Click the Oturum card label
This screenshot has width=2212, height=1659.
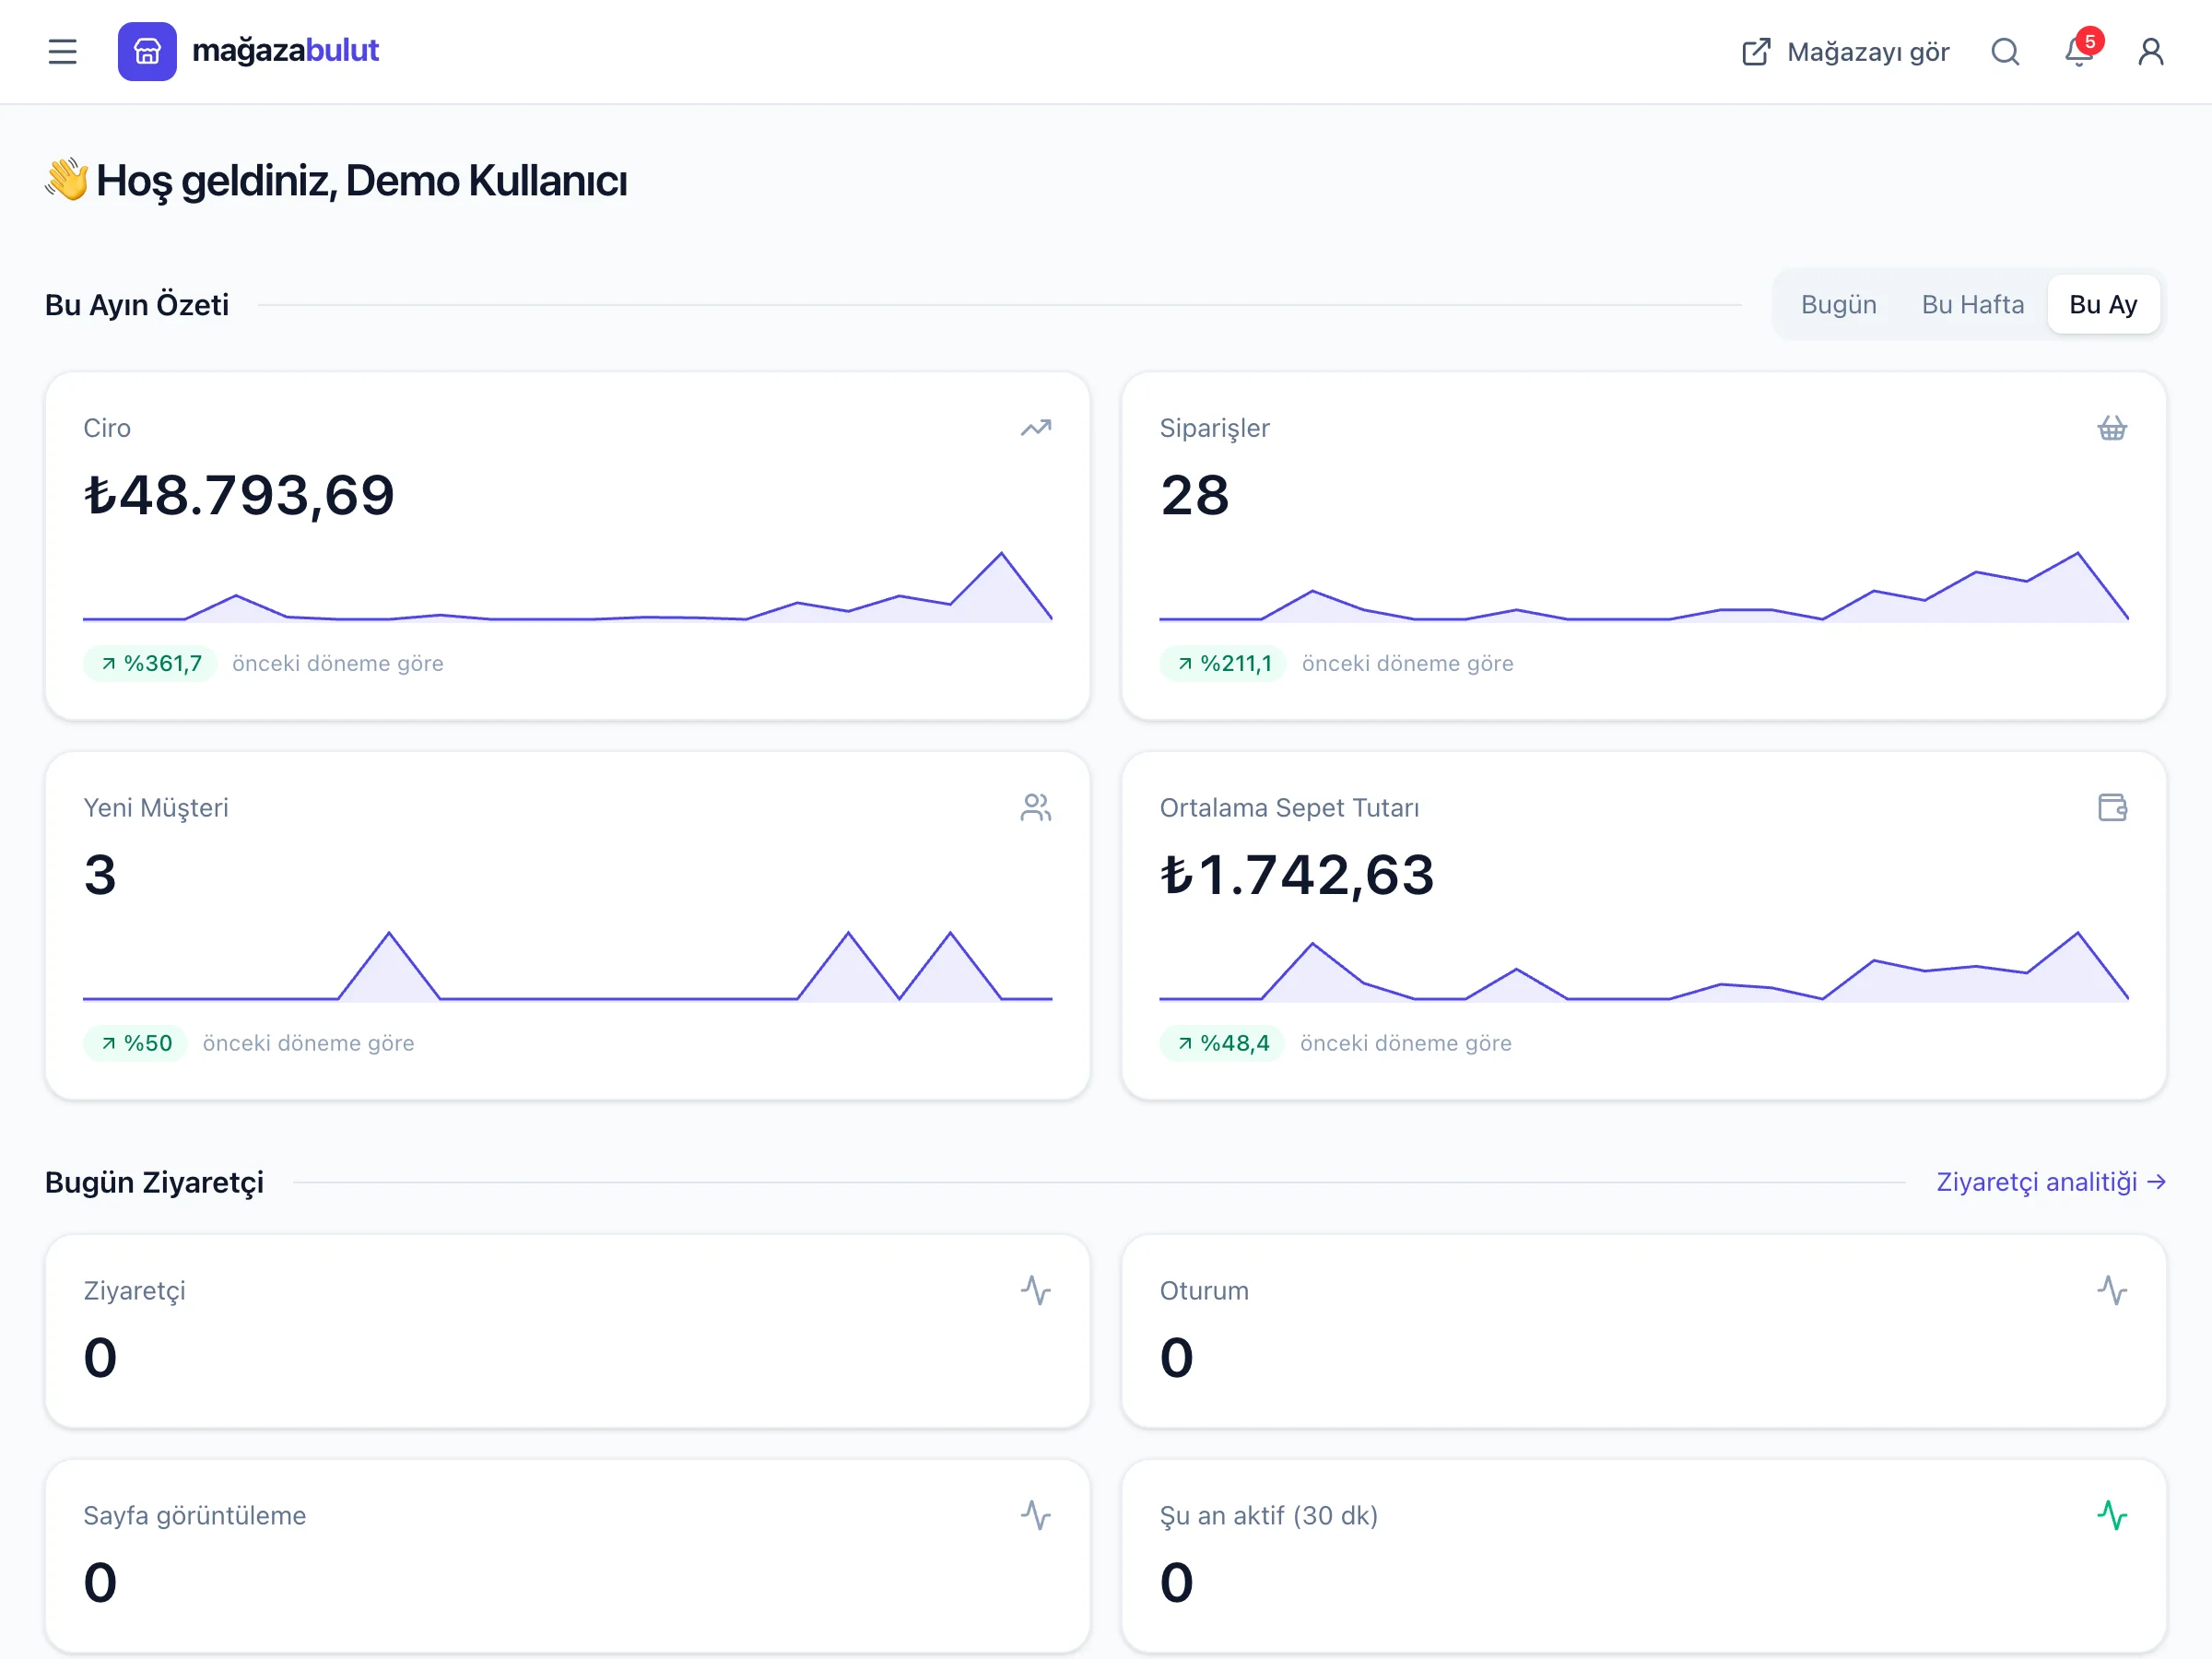1204,1290
